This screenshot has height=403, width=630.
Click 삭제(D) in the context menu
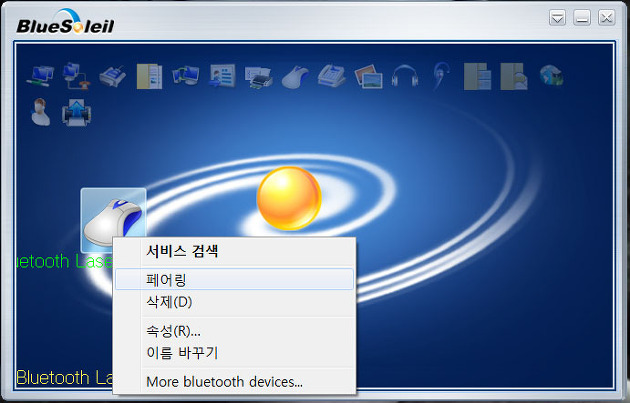pyautogui.click(x=234, y=302)
